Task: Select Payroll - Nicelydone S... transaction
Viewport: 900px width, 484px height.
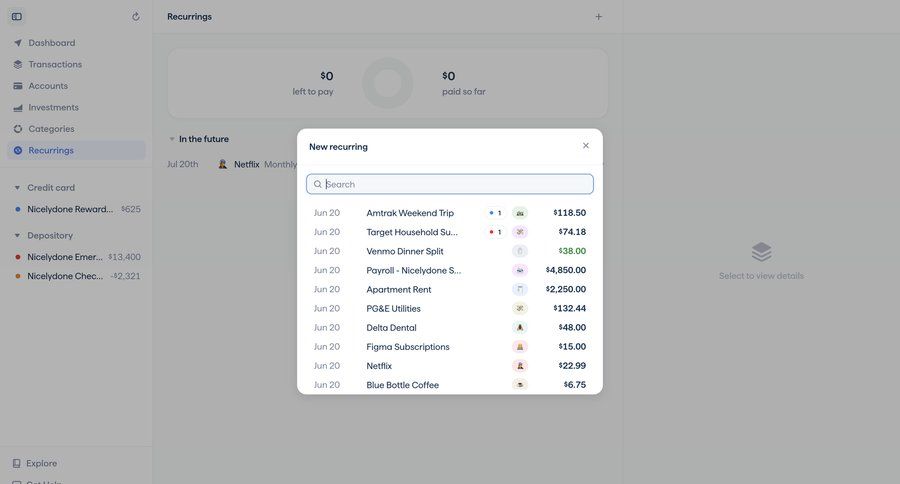Action: pos(450,270)
